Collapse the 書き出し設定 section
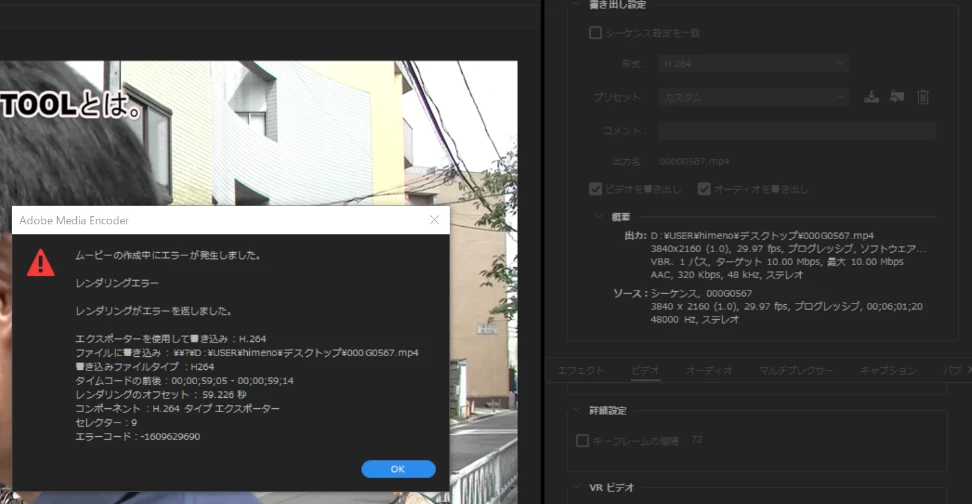This screenshot has height=504, width=972. coord(576,4)
